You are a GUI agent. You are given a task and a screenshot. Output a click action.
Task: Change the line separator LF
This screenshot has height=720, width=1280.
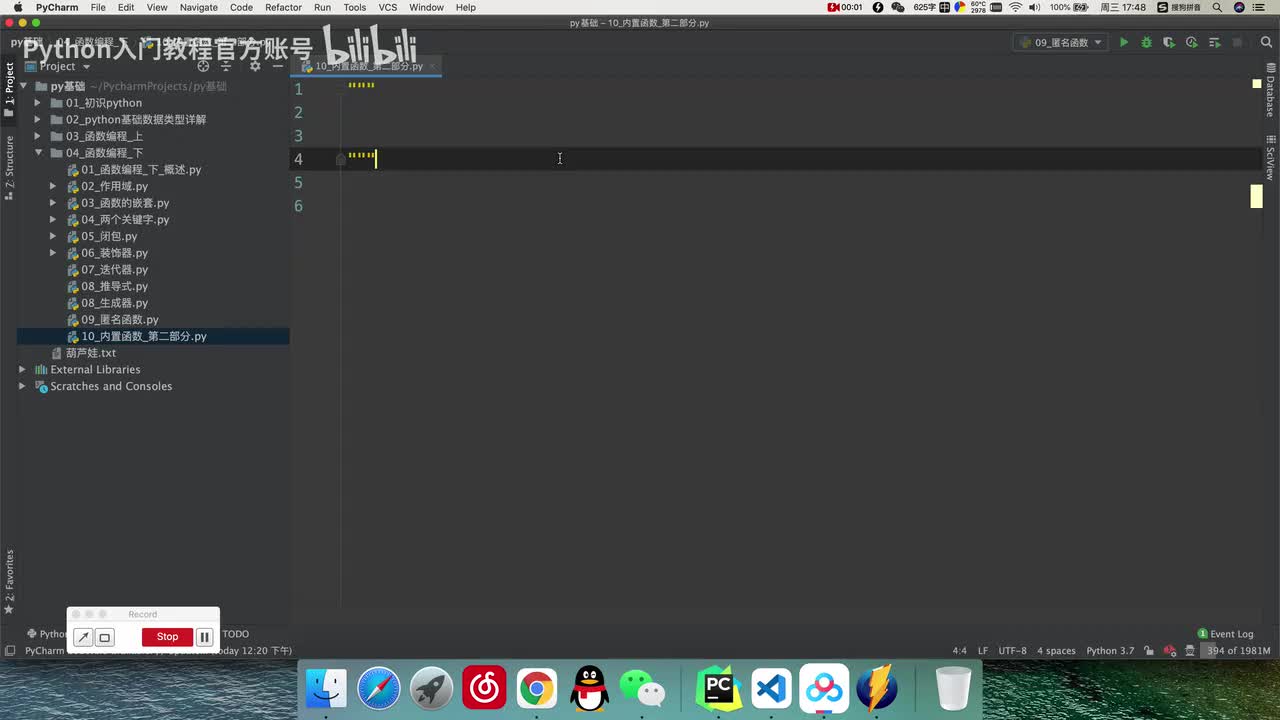click(x=982, y=651)
